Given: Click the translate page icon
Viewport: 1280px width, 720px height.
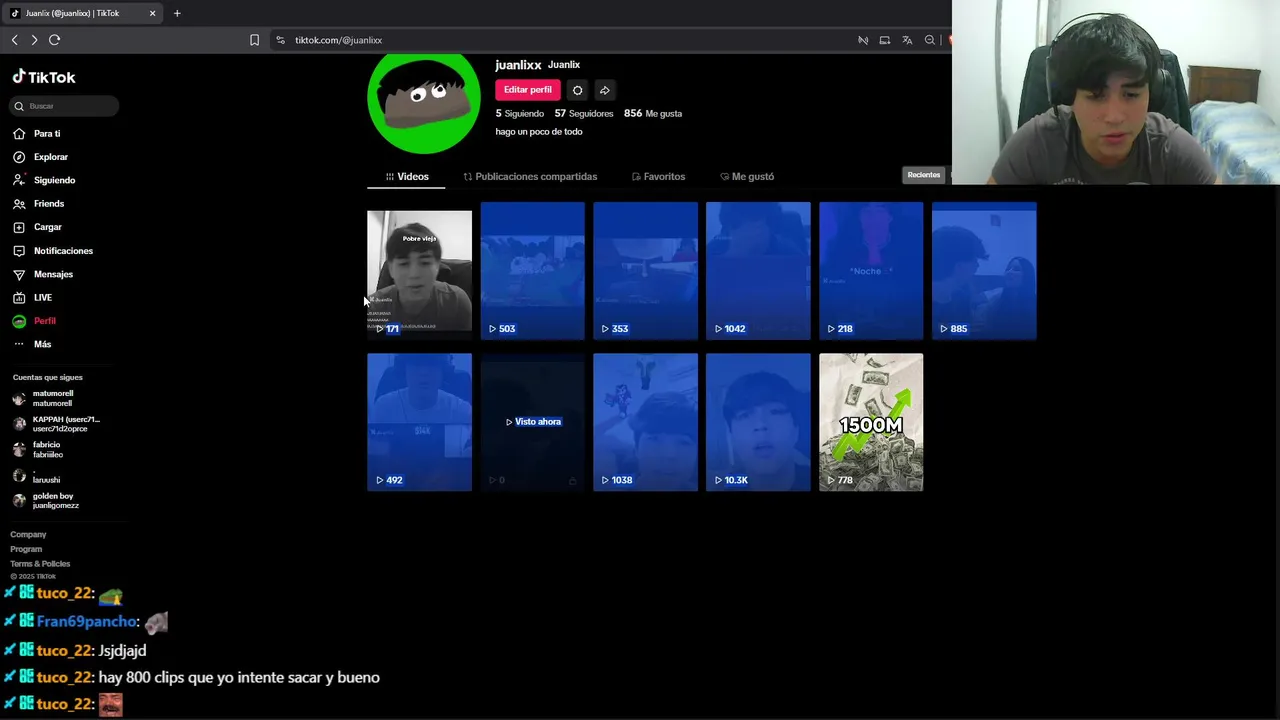Looking at the screenshot, I should 907,40.
